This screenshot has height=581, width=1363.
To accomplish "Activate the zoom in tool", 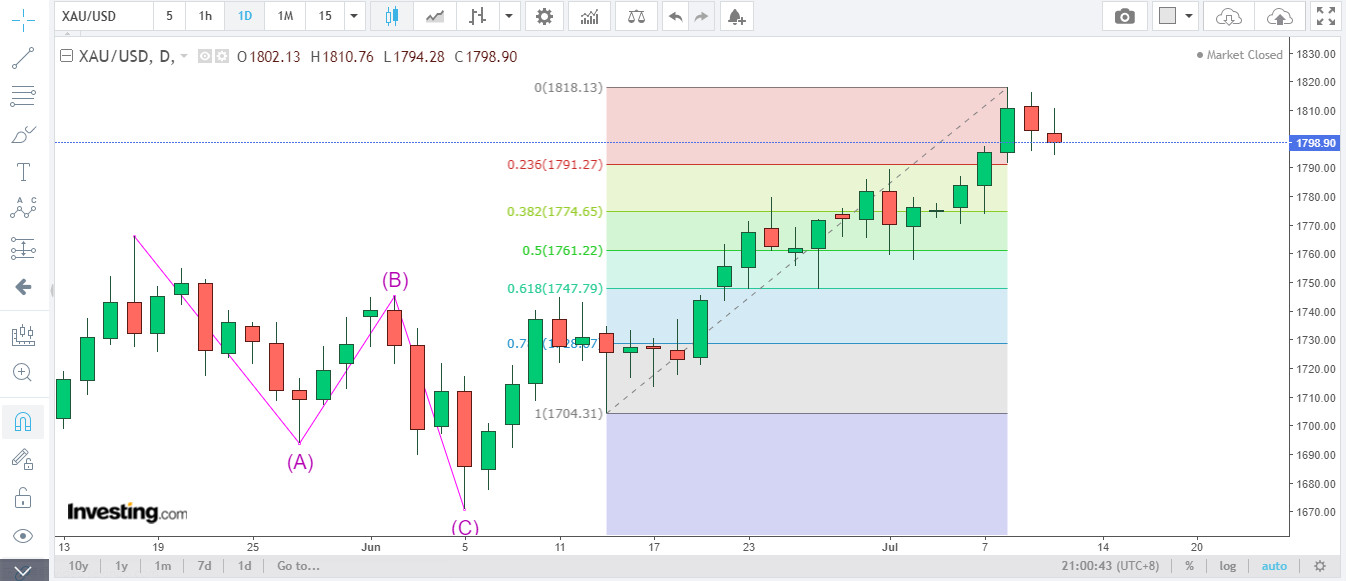I will [22, 372].
